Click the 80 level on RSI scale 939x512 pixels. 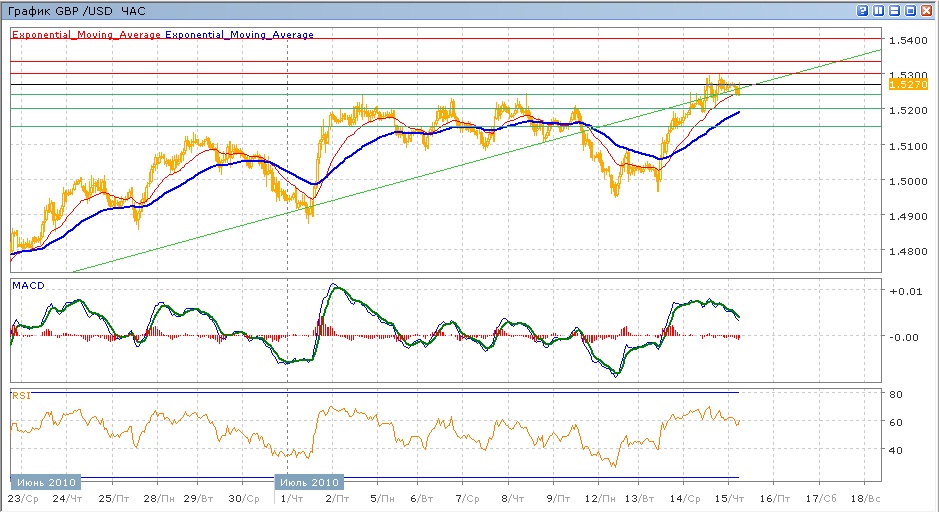tap(897, 394)
